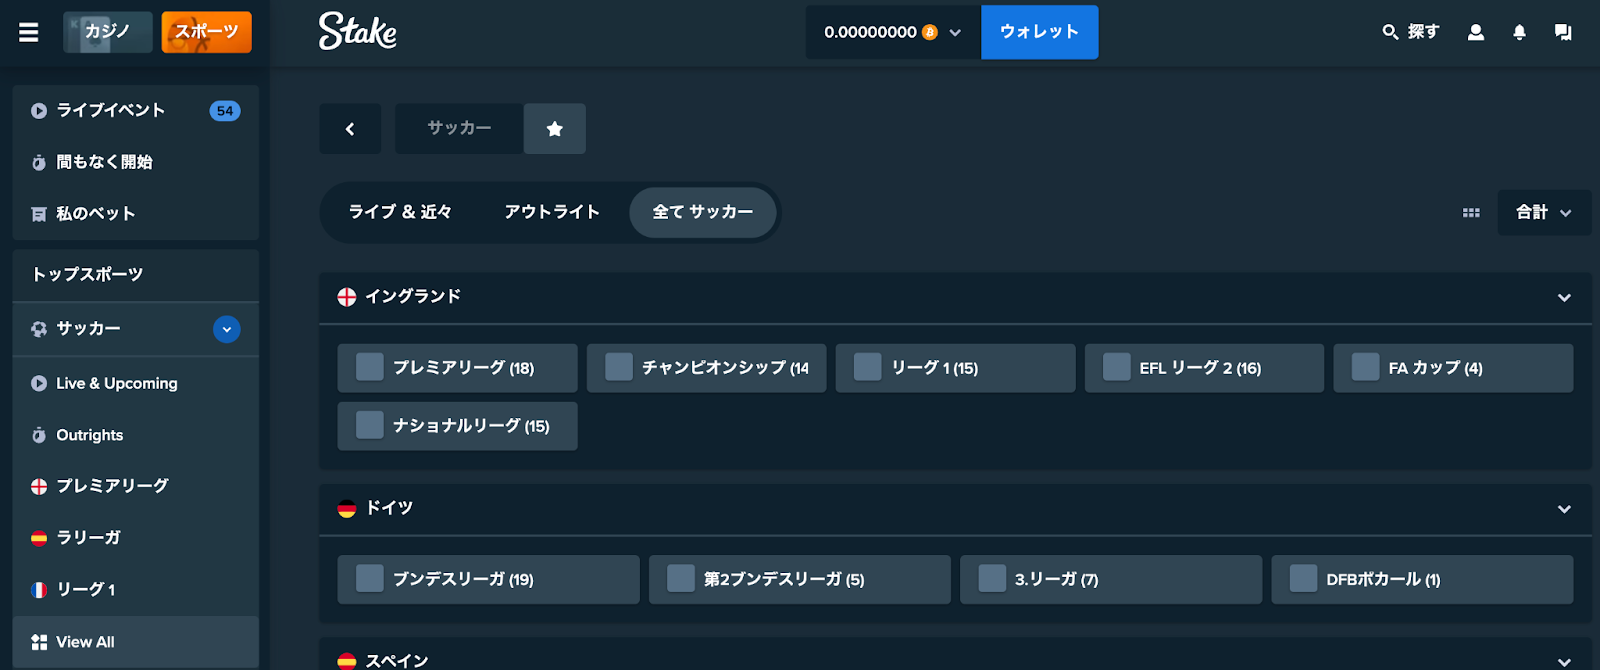
Task: Open the balance currency dropdown arrow
Action: click(x=955, y=33)
